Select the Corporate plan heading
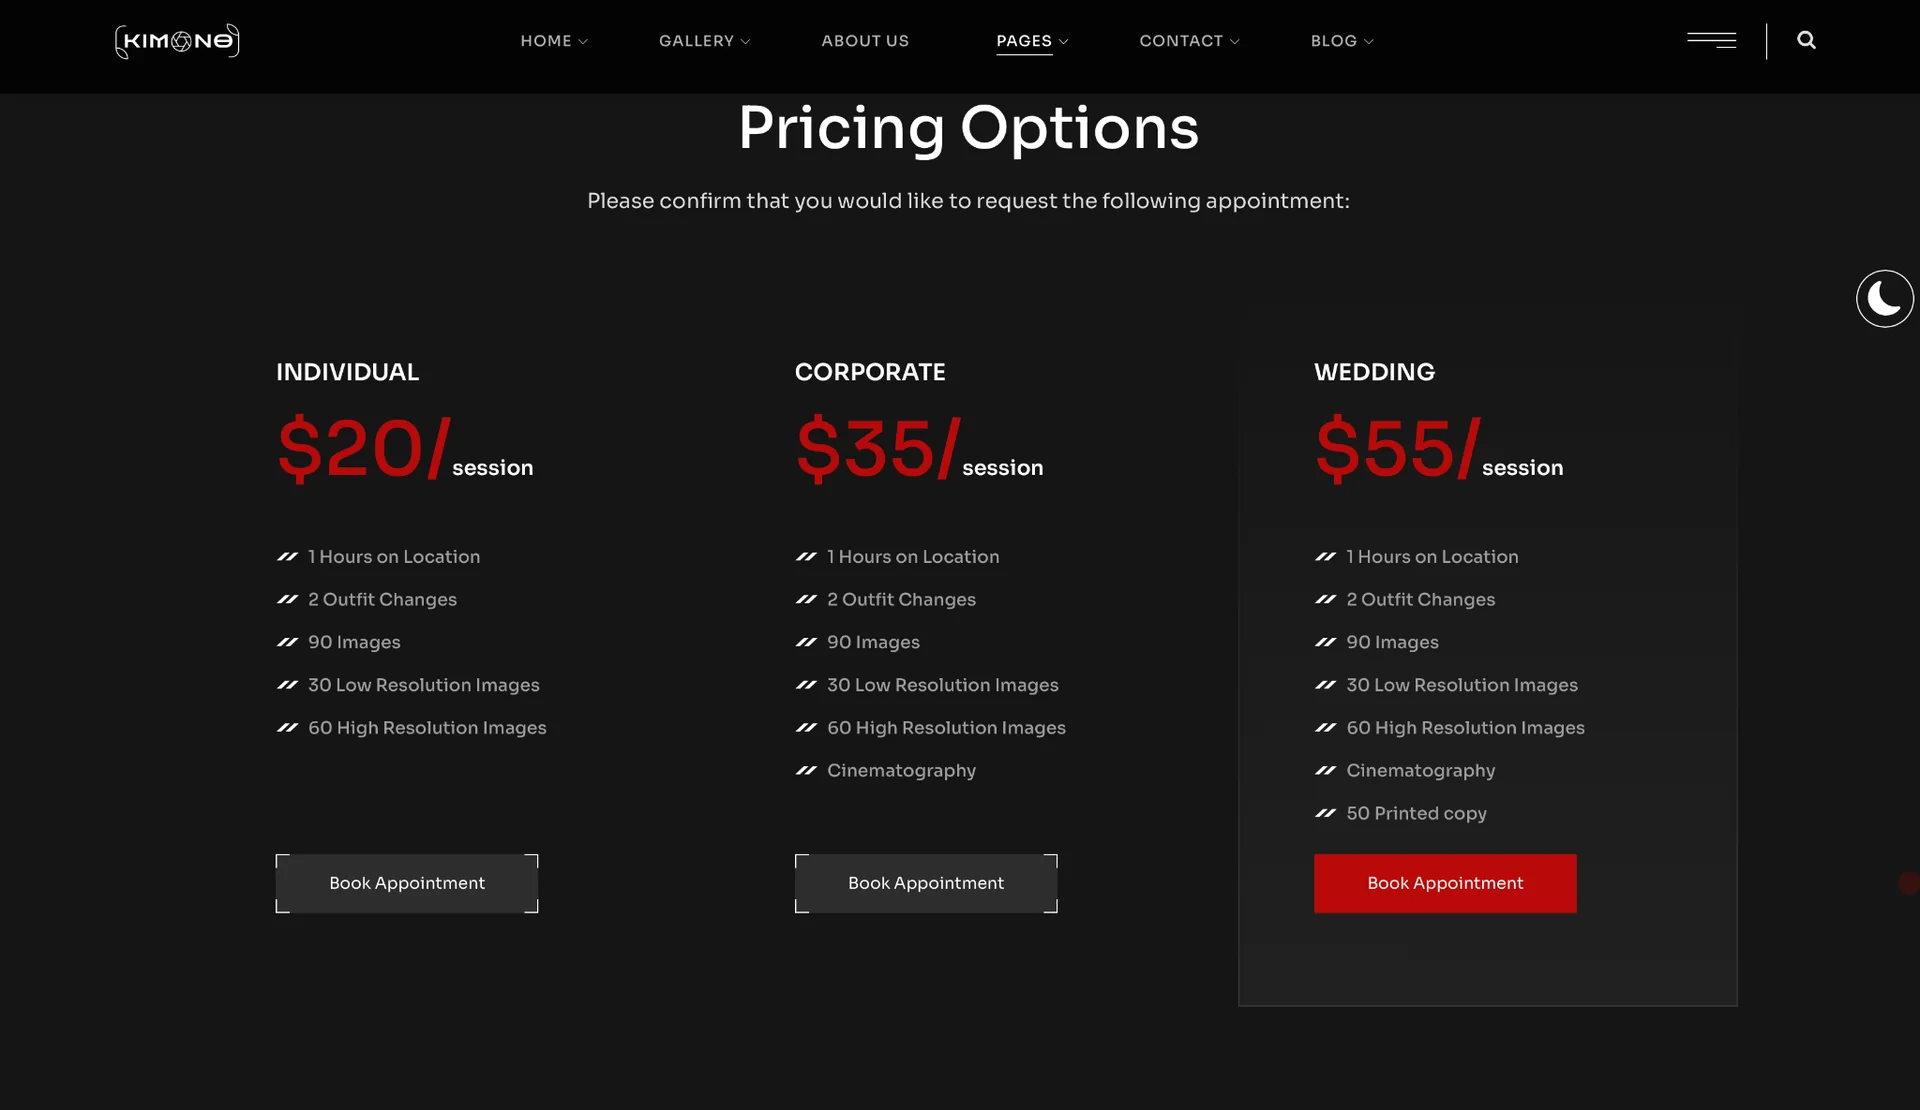Image resolution: width=1920 pixels, height=1110 pixels. coord(870,372)
